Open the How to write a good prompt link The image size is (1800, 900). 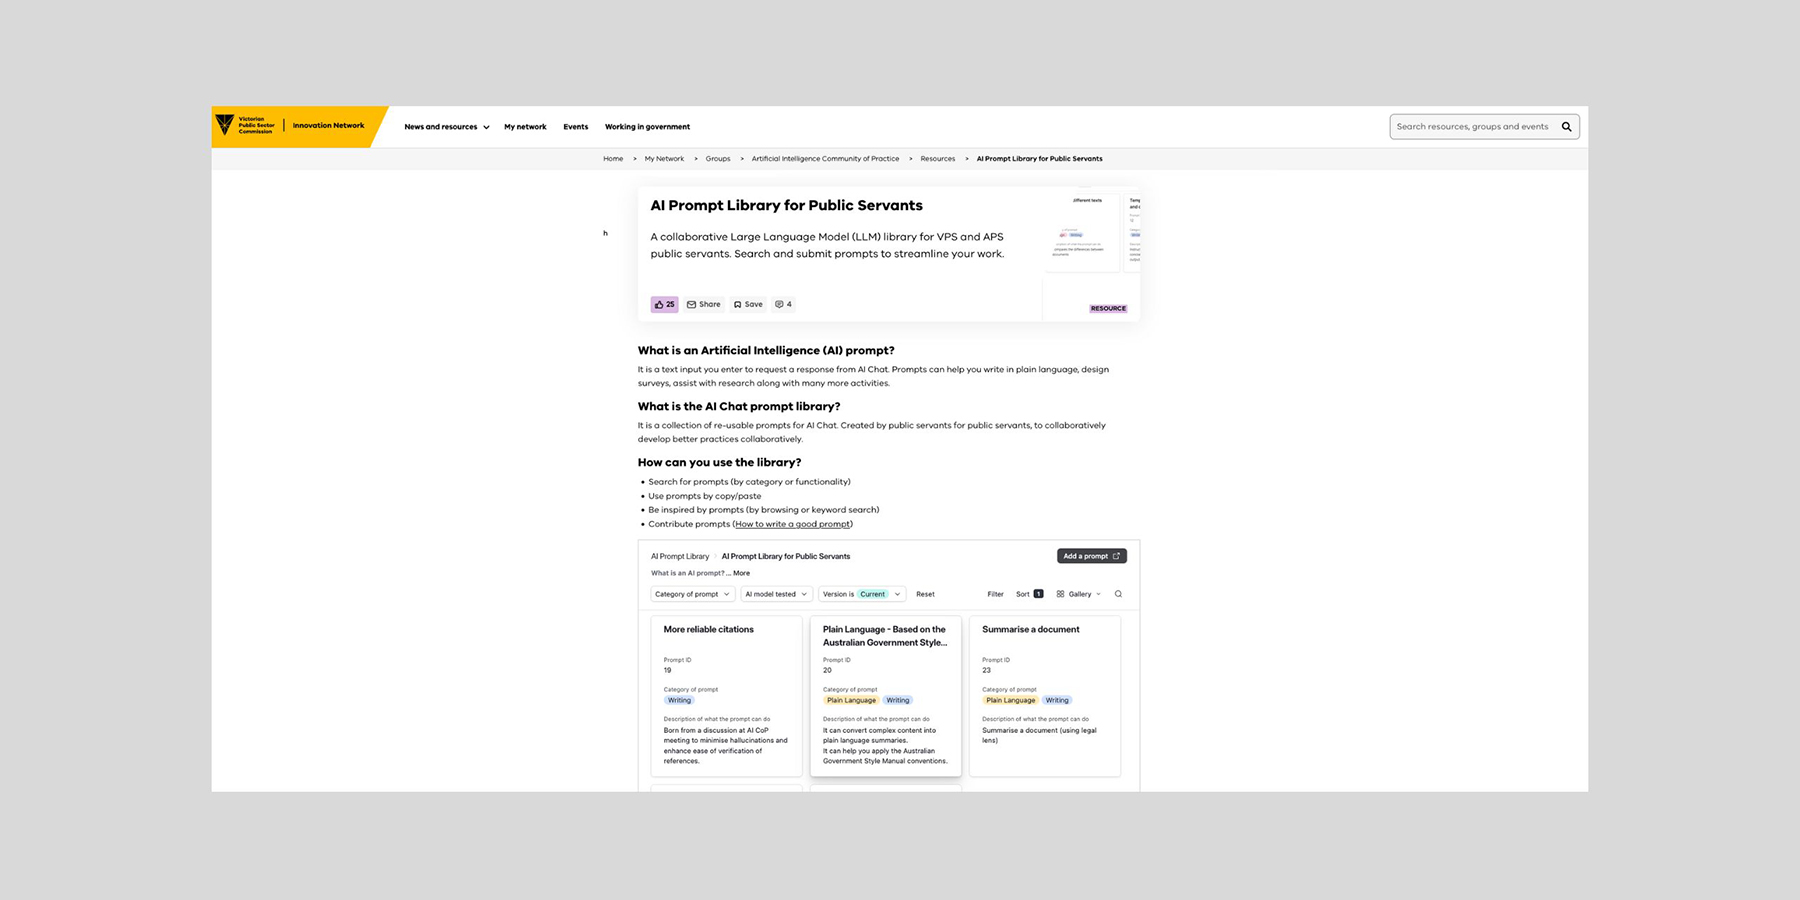click(x=792, y=524)
